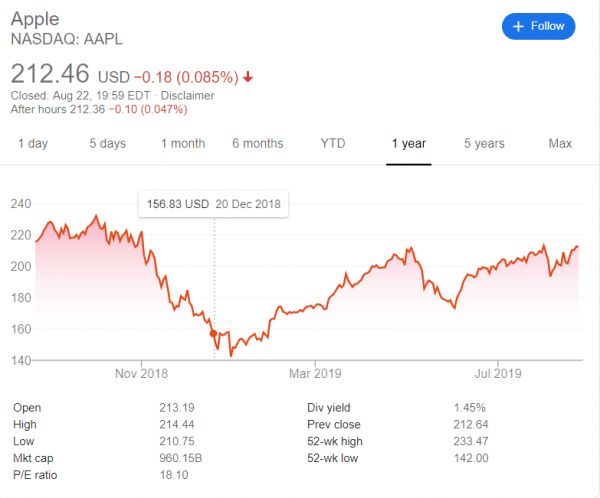Click the Nov 2018 axis label
This screenshot has height=498, width=600.
[x=142, y=374]
